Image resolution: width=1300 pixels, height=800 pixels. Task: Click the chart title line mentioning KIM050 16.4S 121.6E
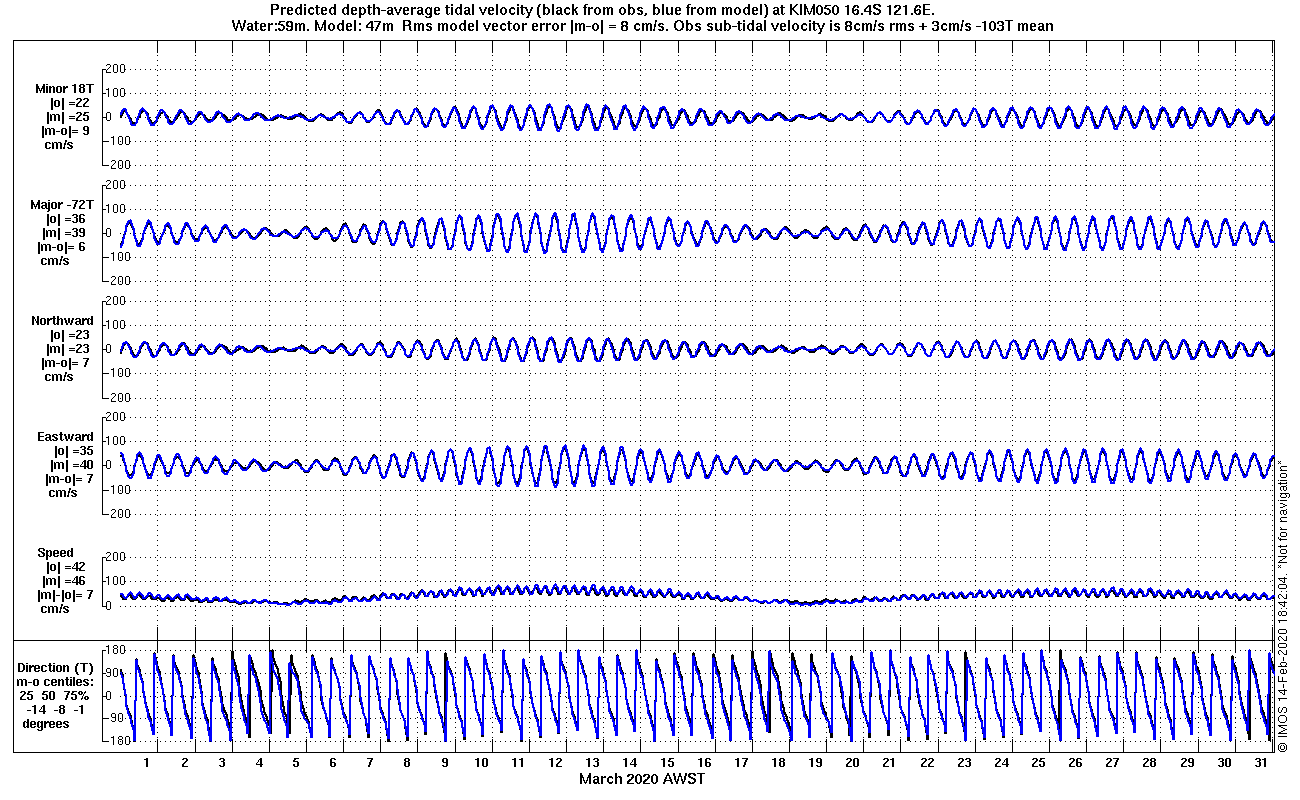(603, 10)
